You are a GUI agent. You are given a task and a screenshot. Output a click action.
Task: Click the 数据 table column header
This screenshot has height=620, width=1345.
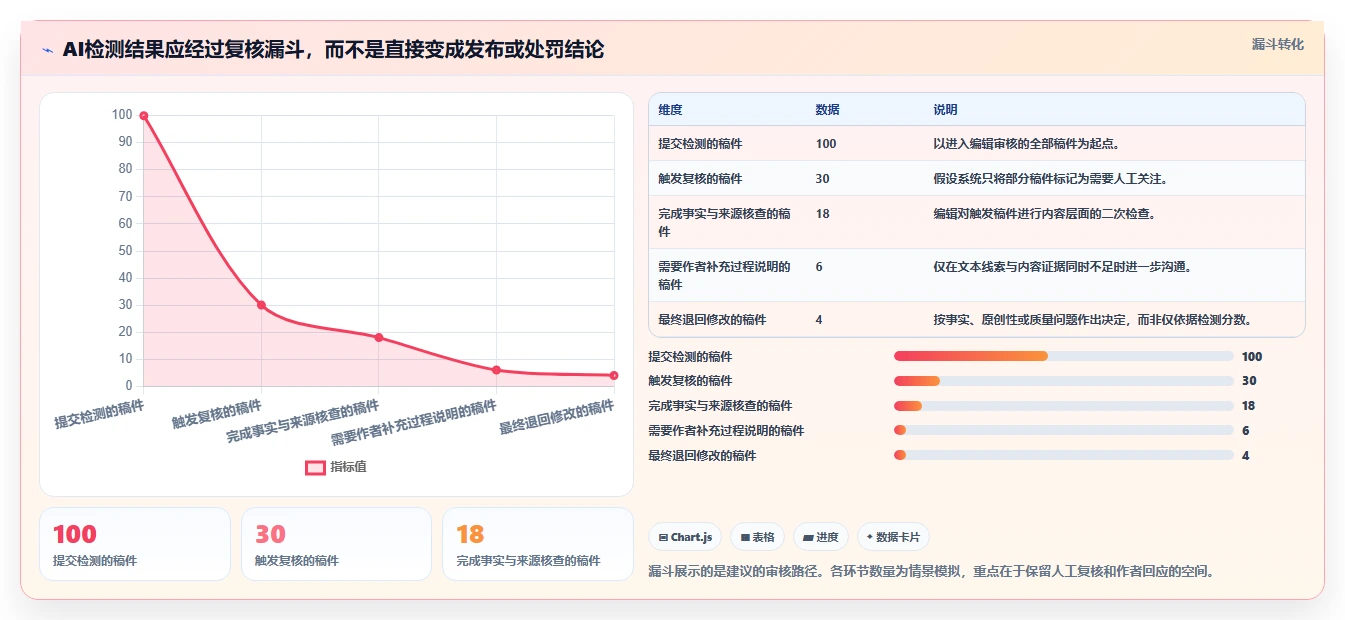point(827,110)
